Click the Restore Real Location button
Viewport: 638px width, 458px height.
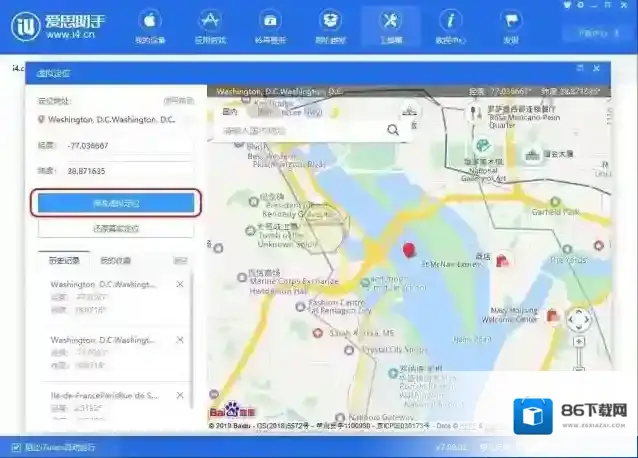tap(116, 229)
